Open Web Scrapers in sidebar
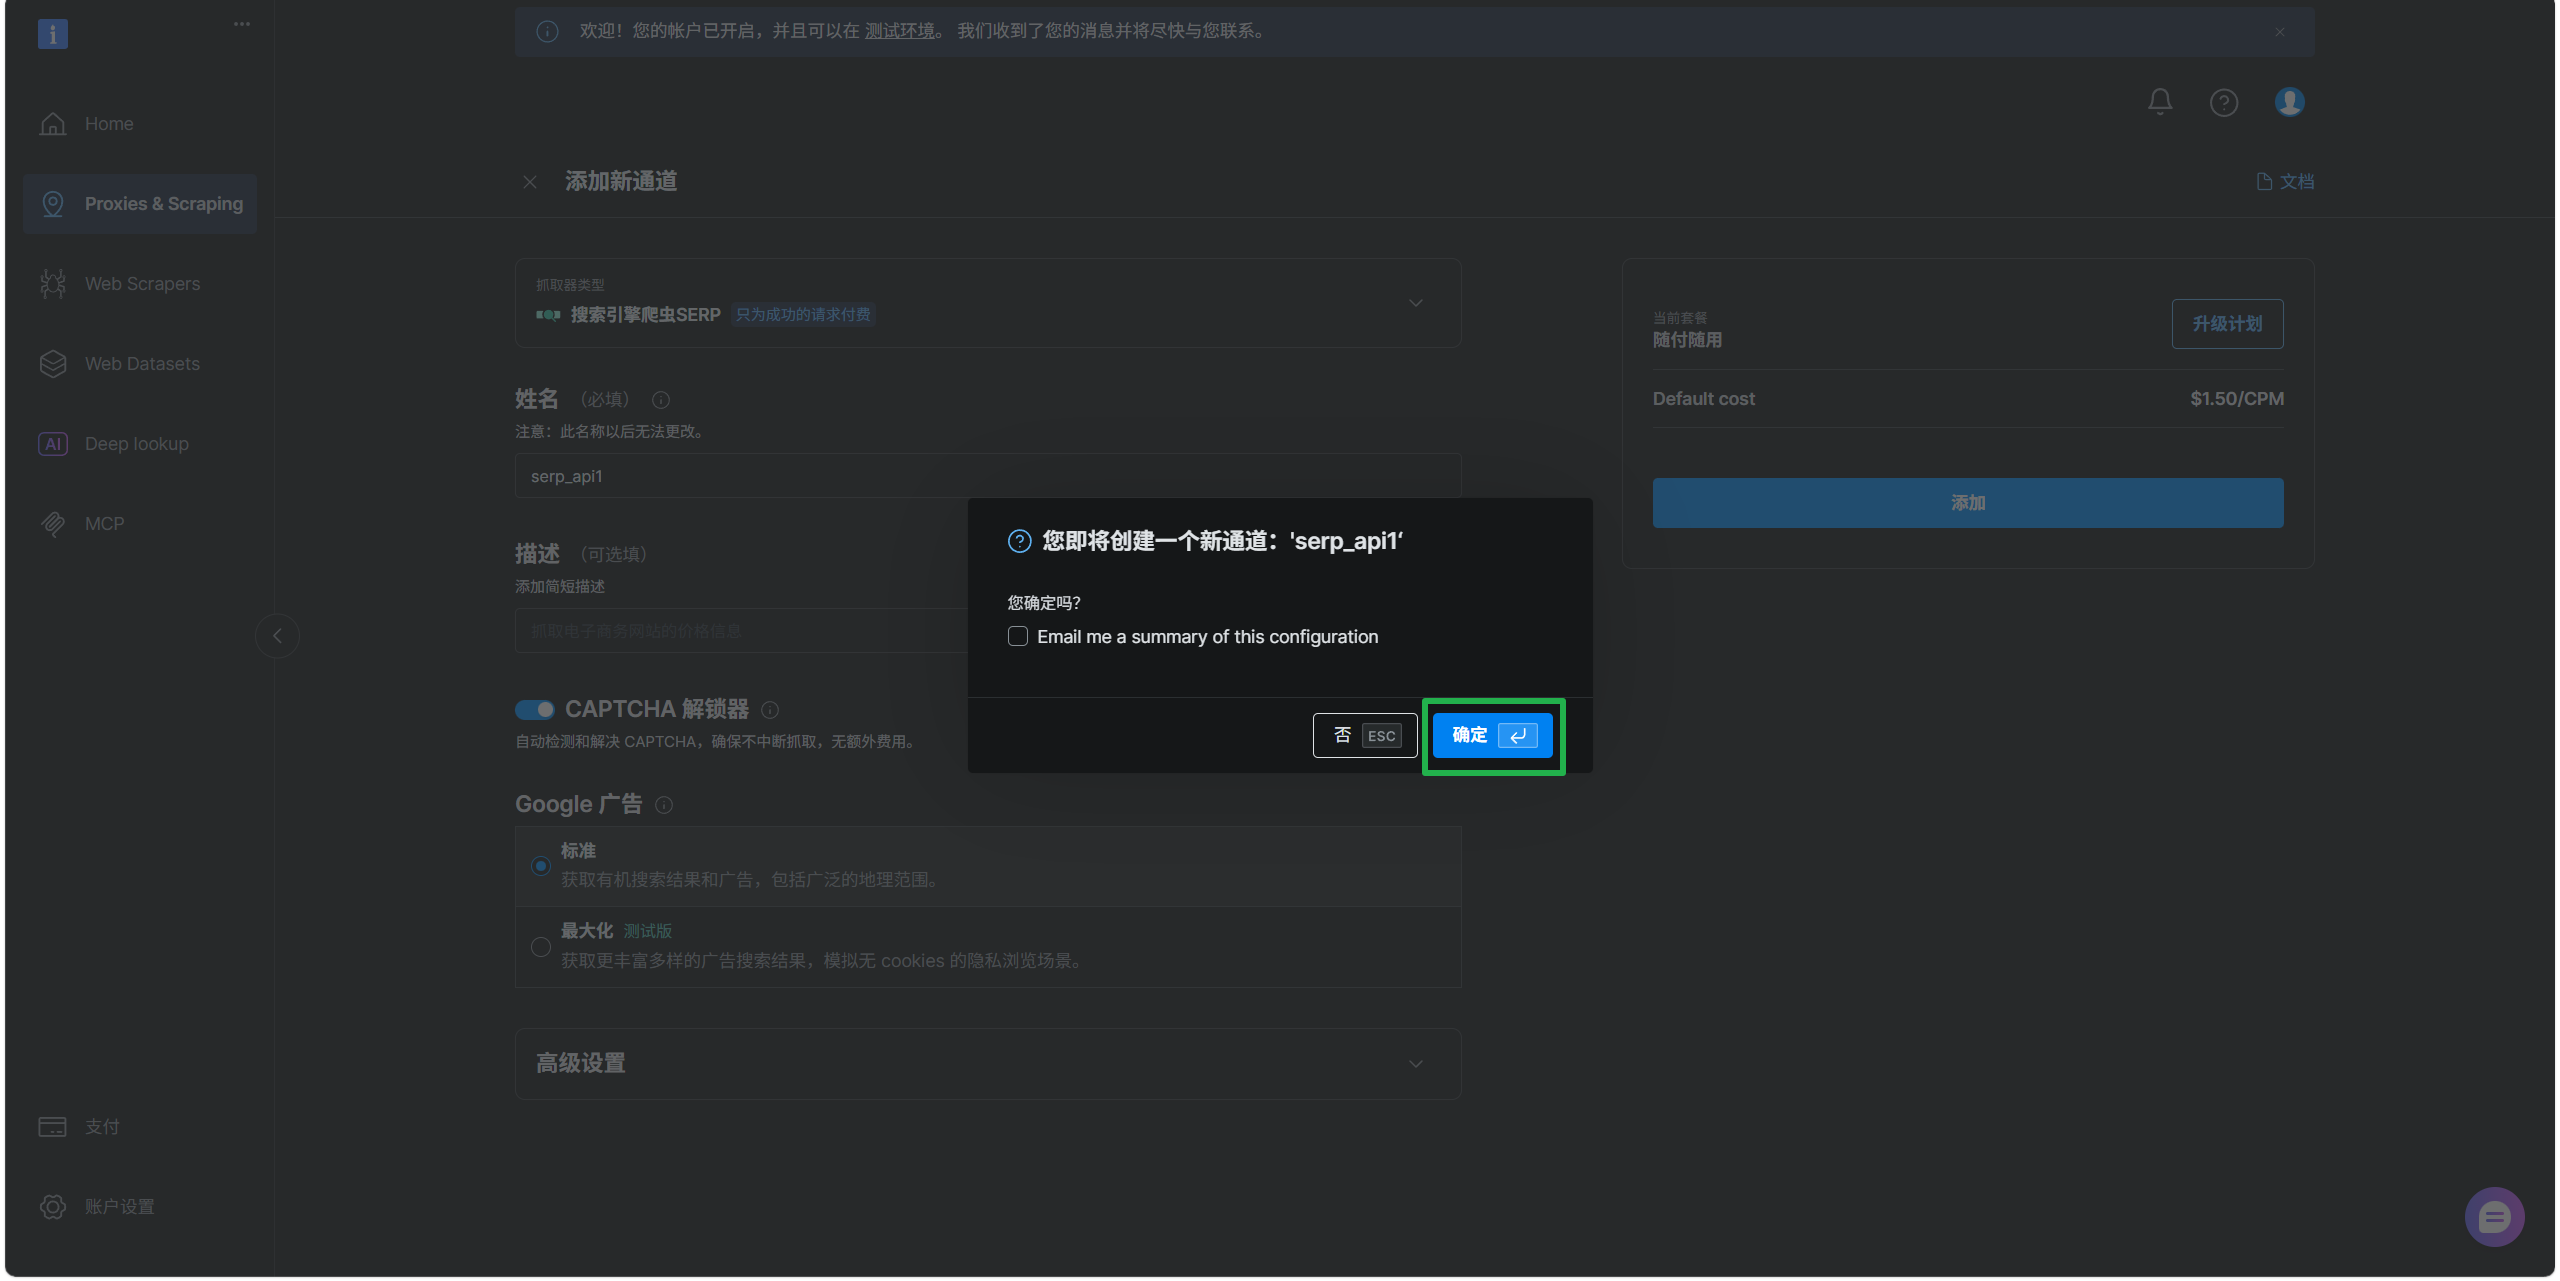Screen dimensions: 2560x1281 point(142,284)
